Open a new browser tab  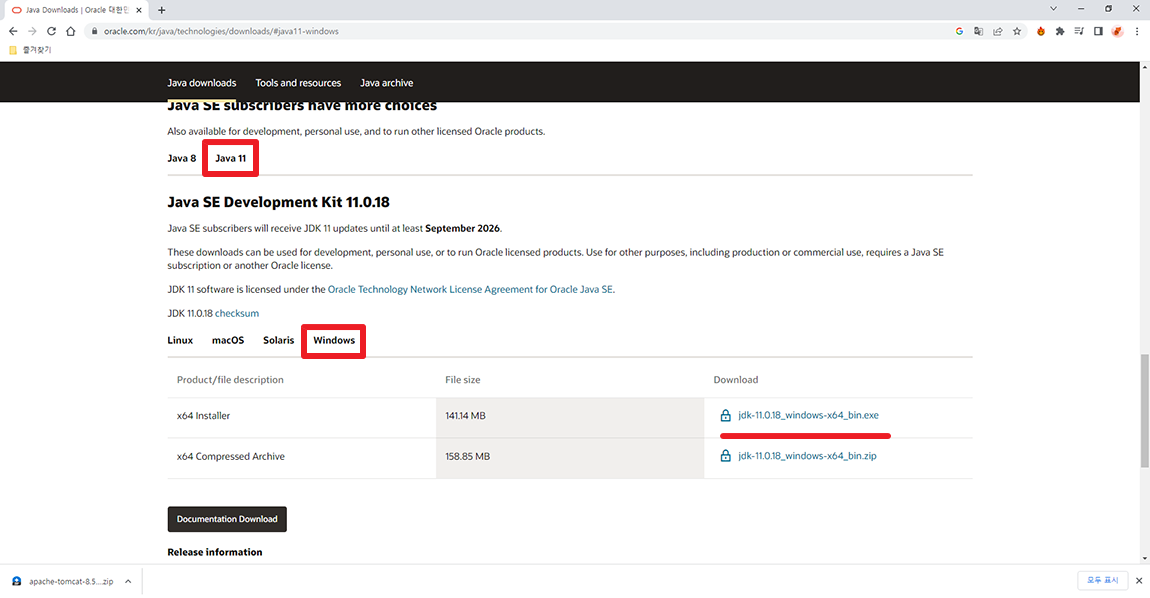[x=161, y=10]
